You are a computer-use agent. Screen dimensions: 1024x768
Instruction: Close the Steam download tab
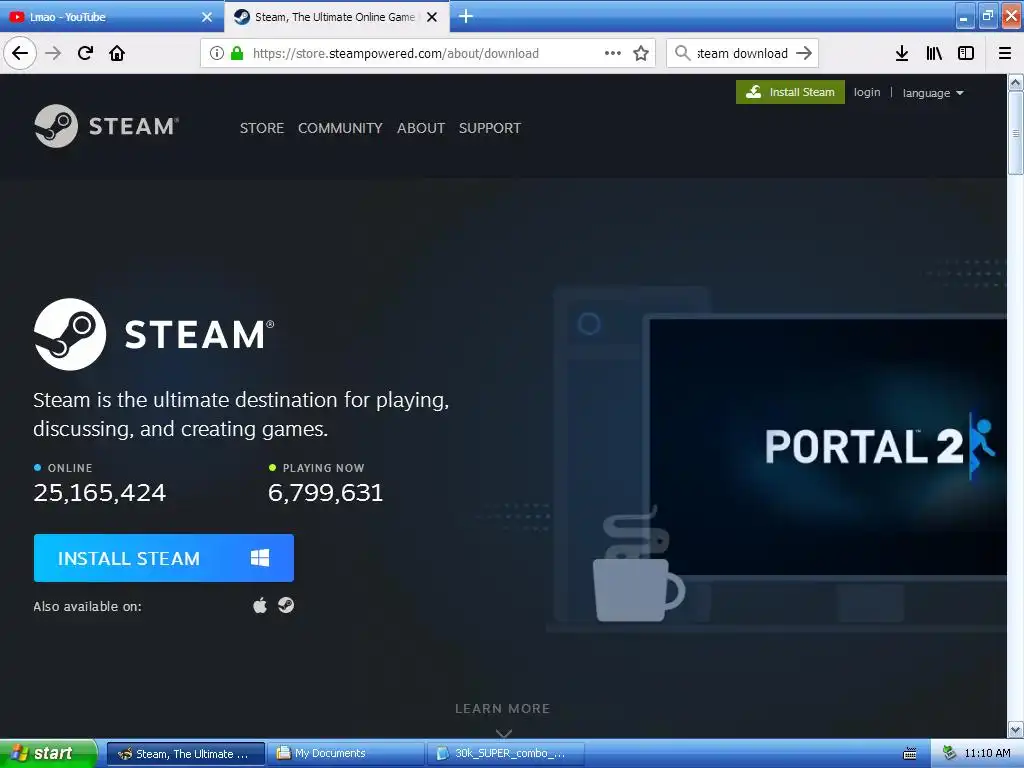point(432,17)
